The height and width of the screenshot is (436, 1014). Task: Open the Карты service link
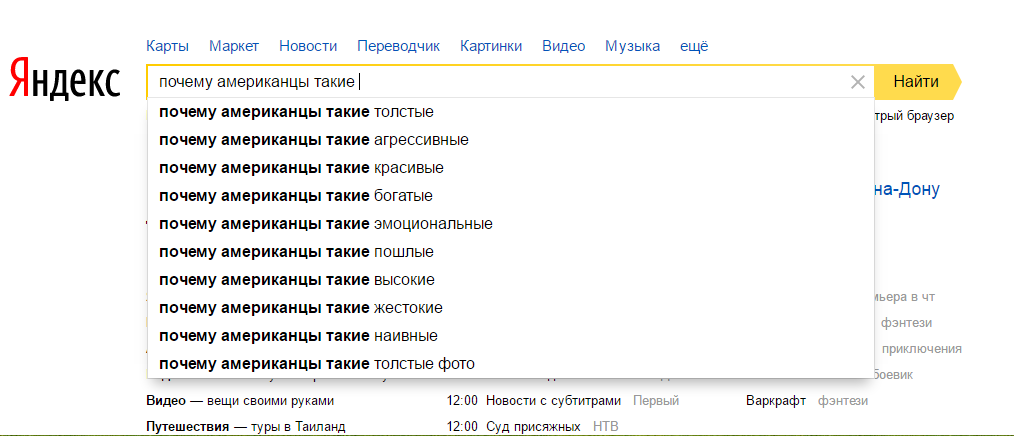[167, 46]
